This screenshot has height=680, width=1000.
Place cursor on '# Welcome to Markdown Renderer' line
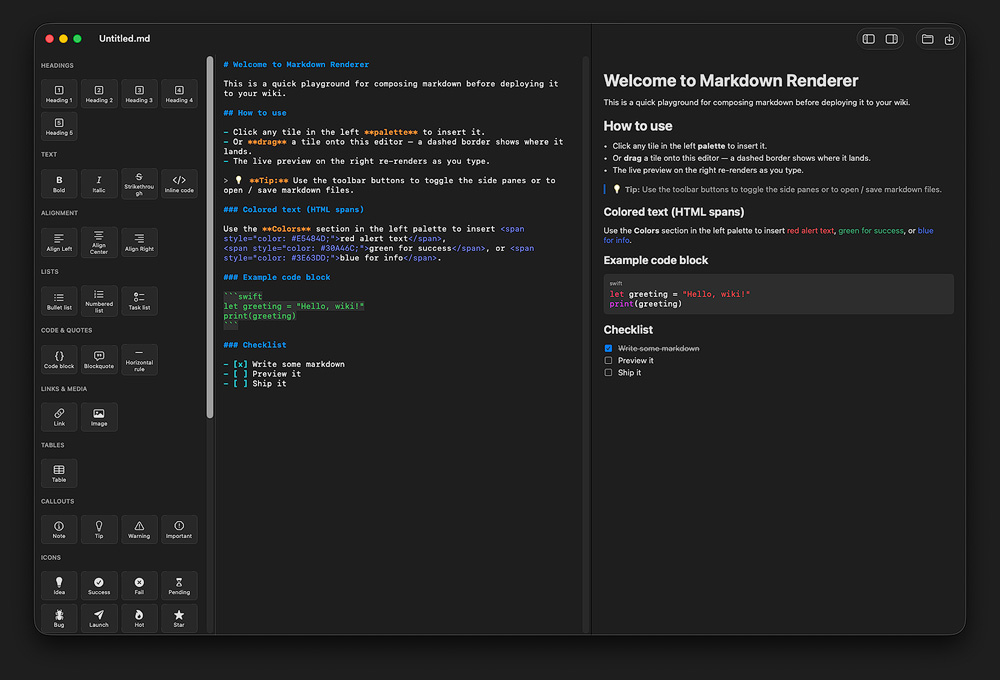coord(296,64)
